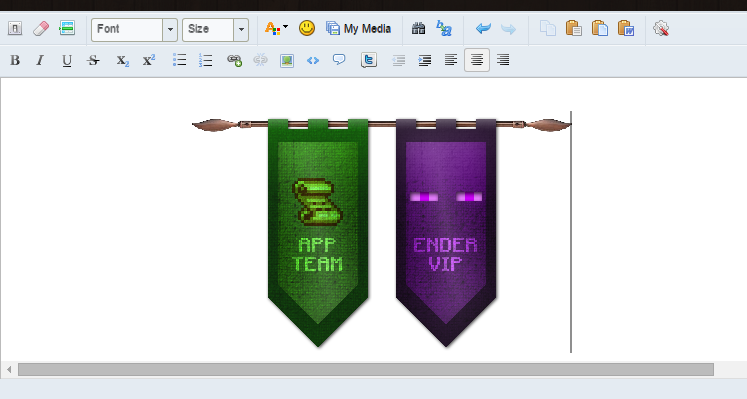Click the Insert Link icon
Image resolution: width=747 pixels, height=399 pixels.
click(x=234, y=60)
